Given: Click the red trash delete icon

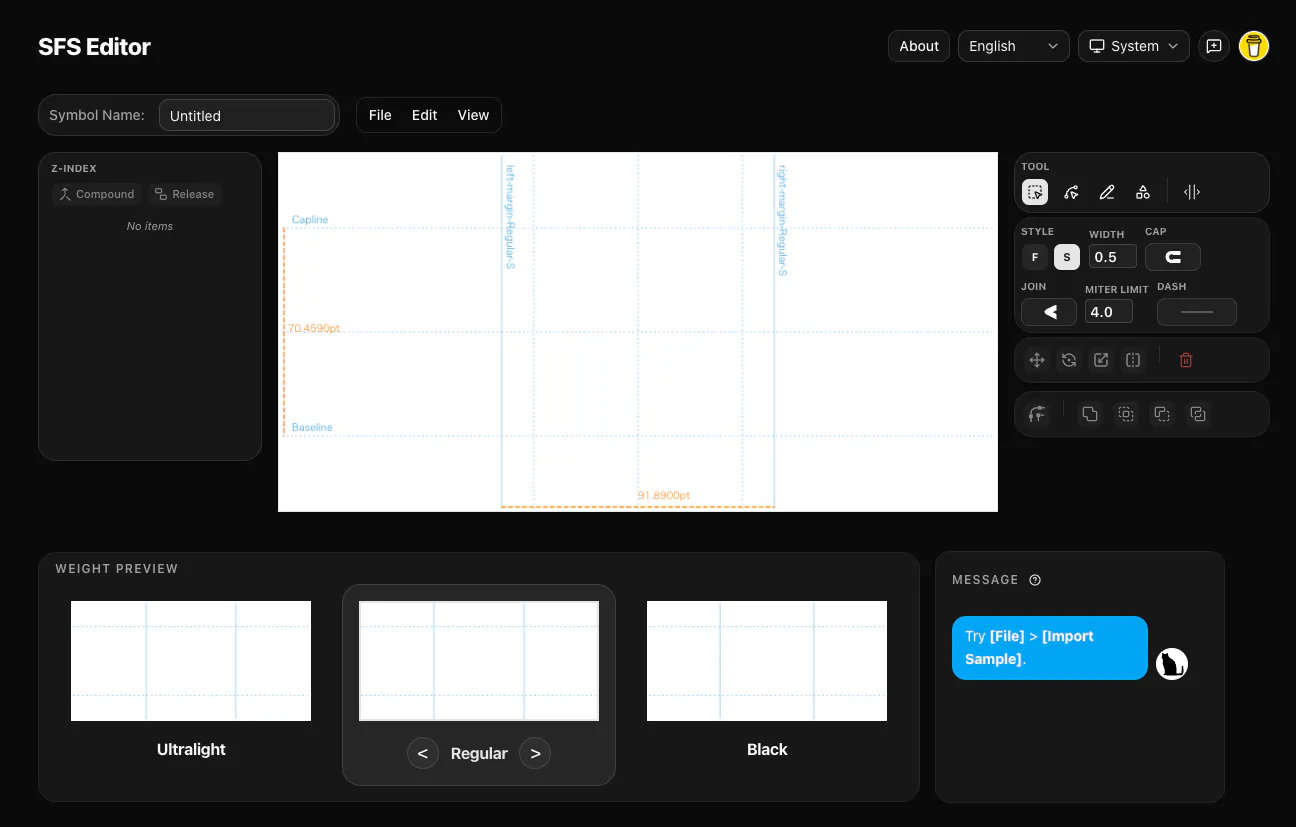Looking at the screenshot, I should [1186, 360].
